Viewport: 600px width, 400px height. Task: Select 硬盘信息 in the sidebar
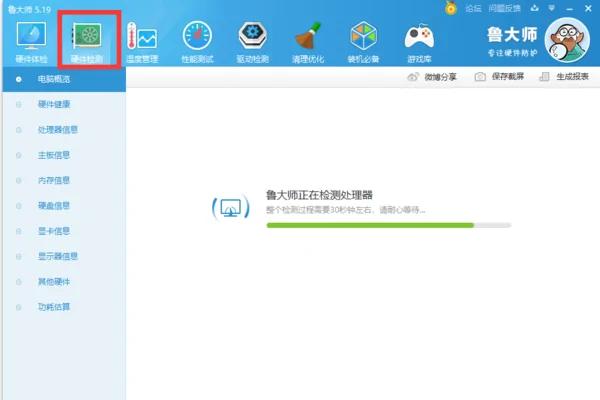pyautogui.click(x=64, y=206)
